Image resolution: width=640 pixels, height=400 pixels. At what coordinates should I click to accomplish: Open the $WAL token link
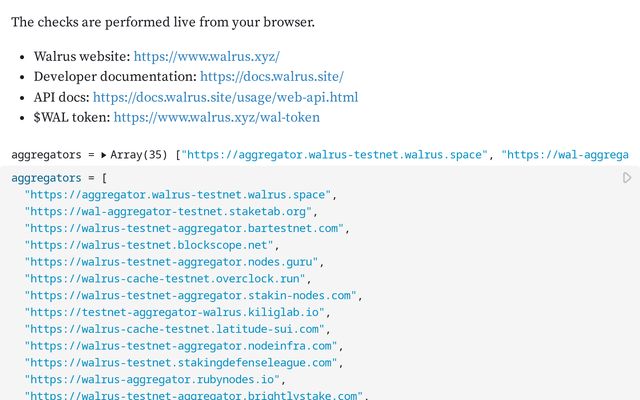pyautogui.click(x=216, y=117)
